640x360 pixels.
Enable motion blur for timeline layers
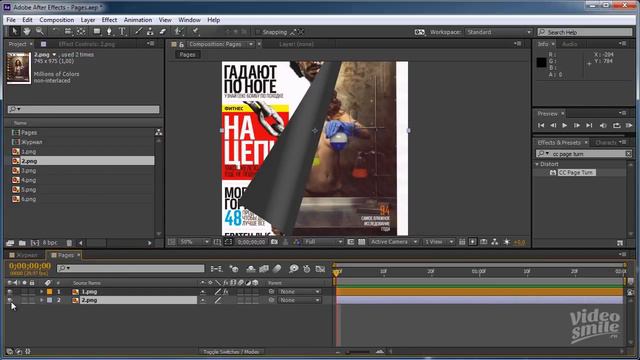pyautogui.click(x=277, y=269)
